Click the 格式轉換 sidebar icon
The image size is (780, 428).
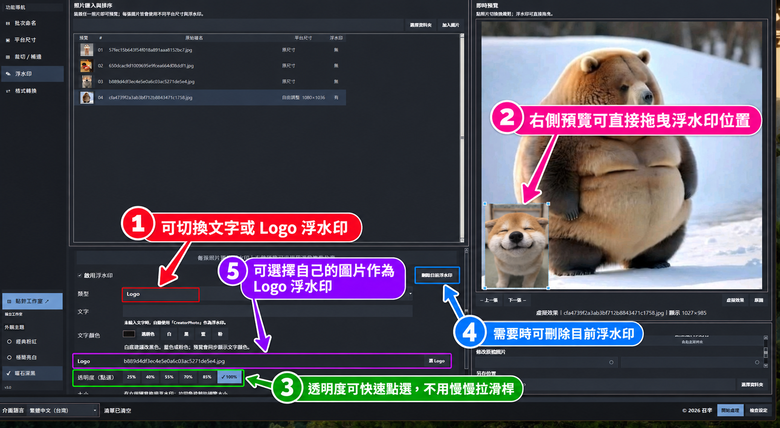(8, 91)
